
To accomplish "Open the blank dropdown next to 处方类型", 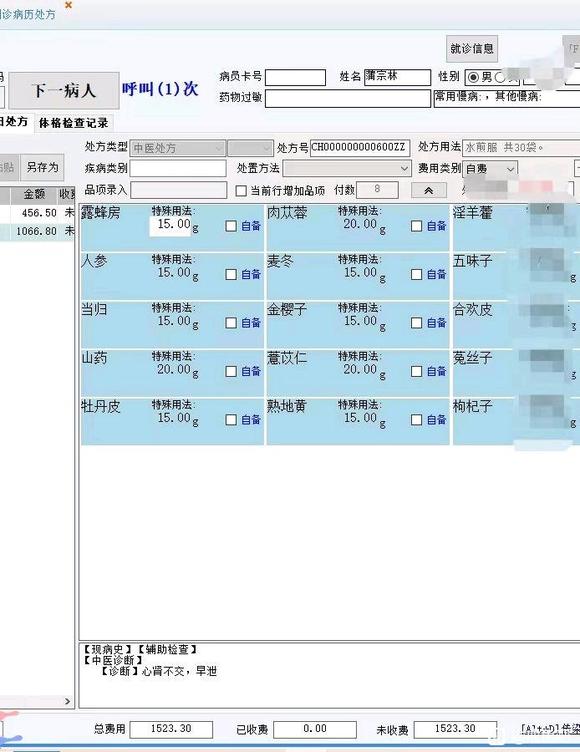I will [x=250, y=148].
